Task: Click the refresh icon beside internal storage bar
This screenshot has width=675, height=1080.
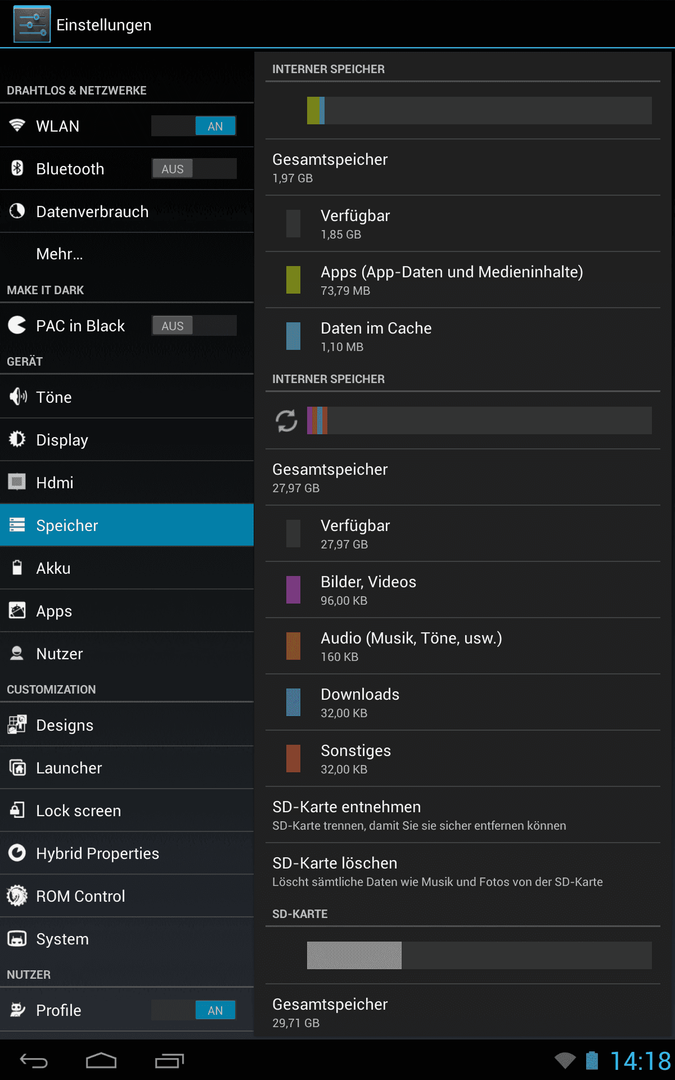Action: click(x=287, y=420)
